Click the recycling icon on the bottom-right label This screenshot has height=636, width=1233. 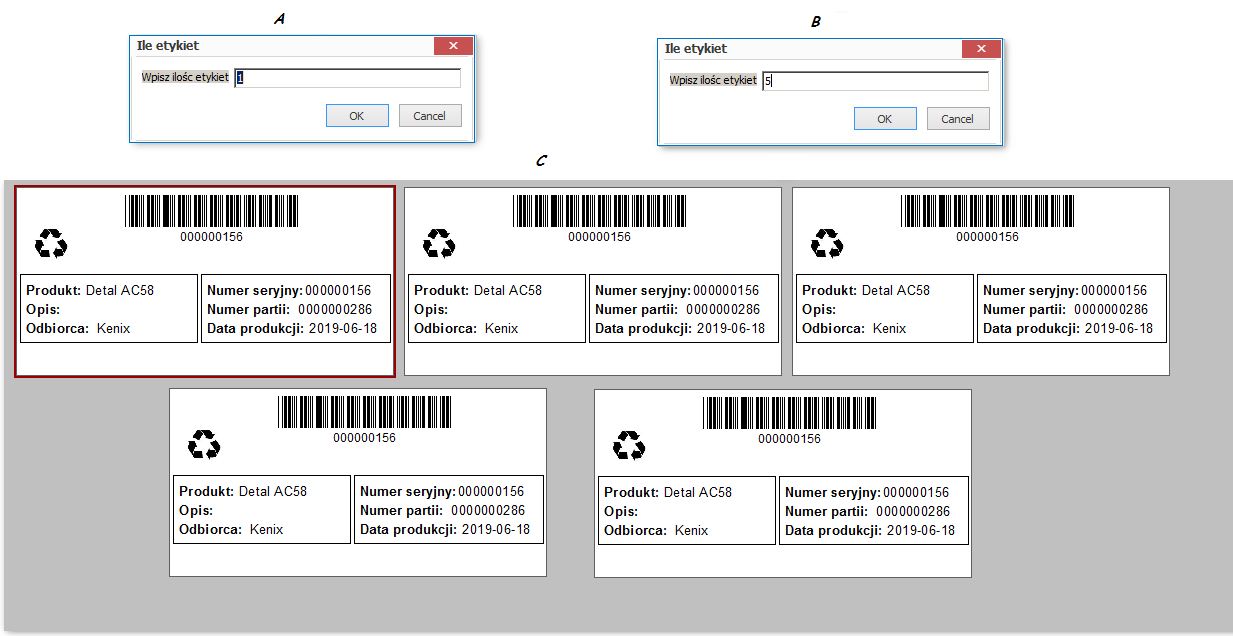click(629, 444)
